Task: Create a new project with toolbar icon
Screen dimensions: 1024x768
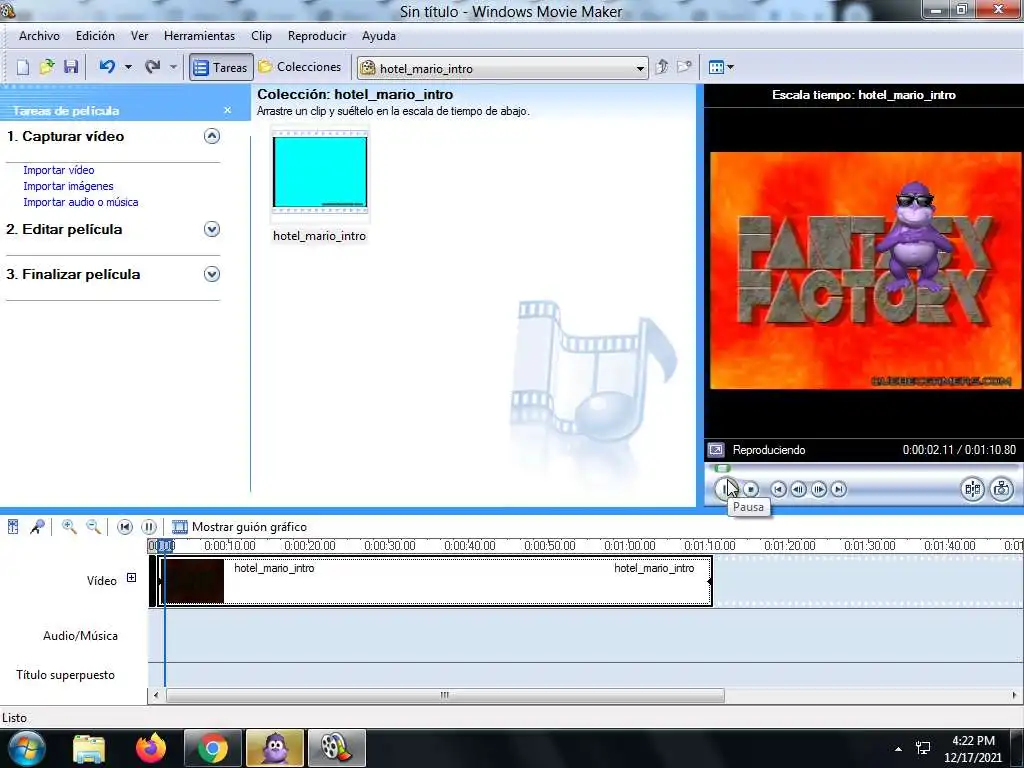Action: [x=23, y=67]
